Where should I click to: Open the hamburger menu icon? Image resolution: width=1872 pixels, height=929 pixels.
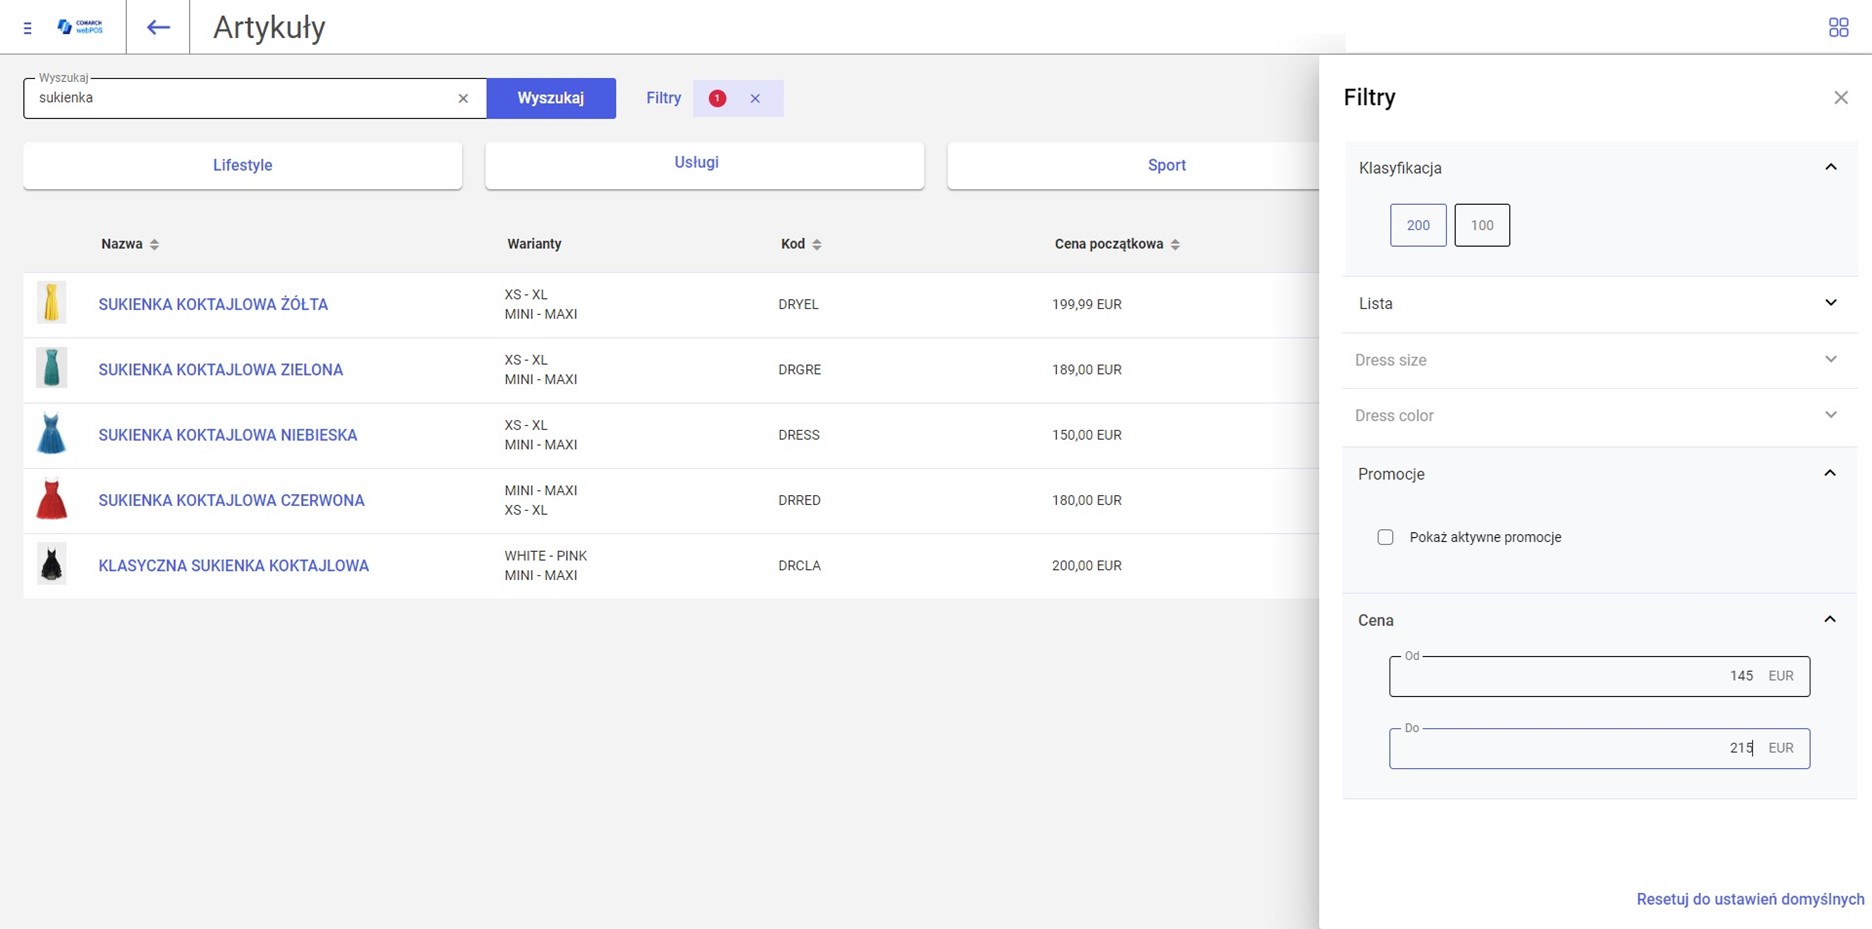(x=27, y=28)
